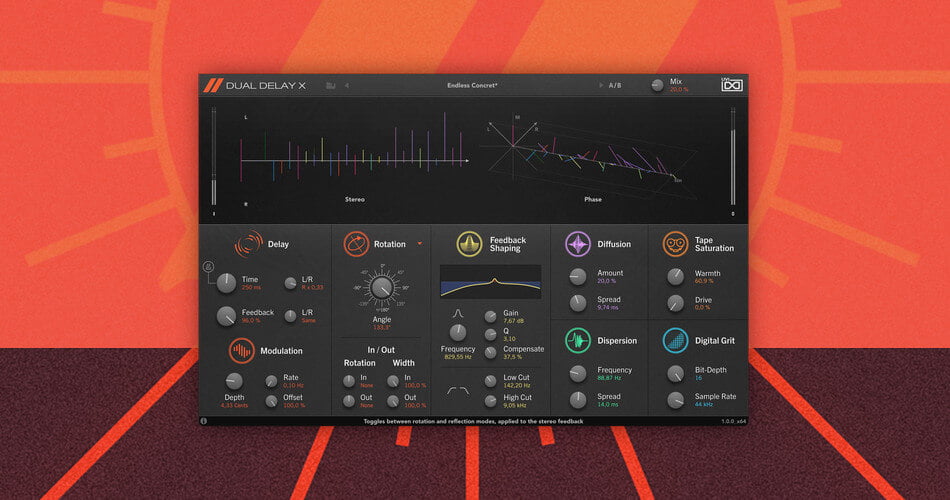The image size is (950, 500).
Task: Click the Mix knob in header
Action: (x=657, y=85)
